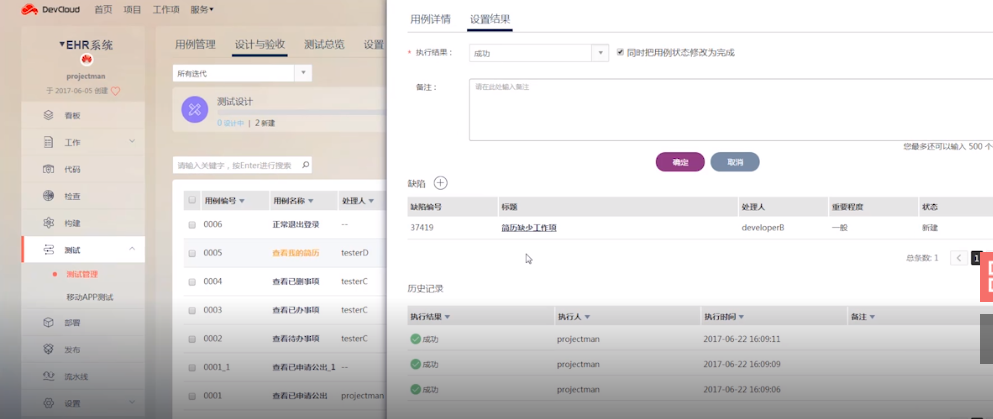The image size is (993, 419).
Task: Click the developerB handler cell
Action: (763, 228)
